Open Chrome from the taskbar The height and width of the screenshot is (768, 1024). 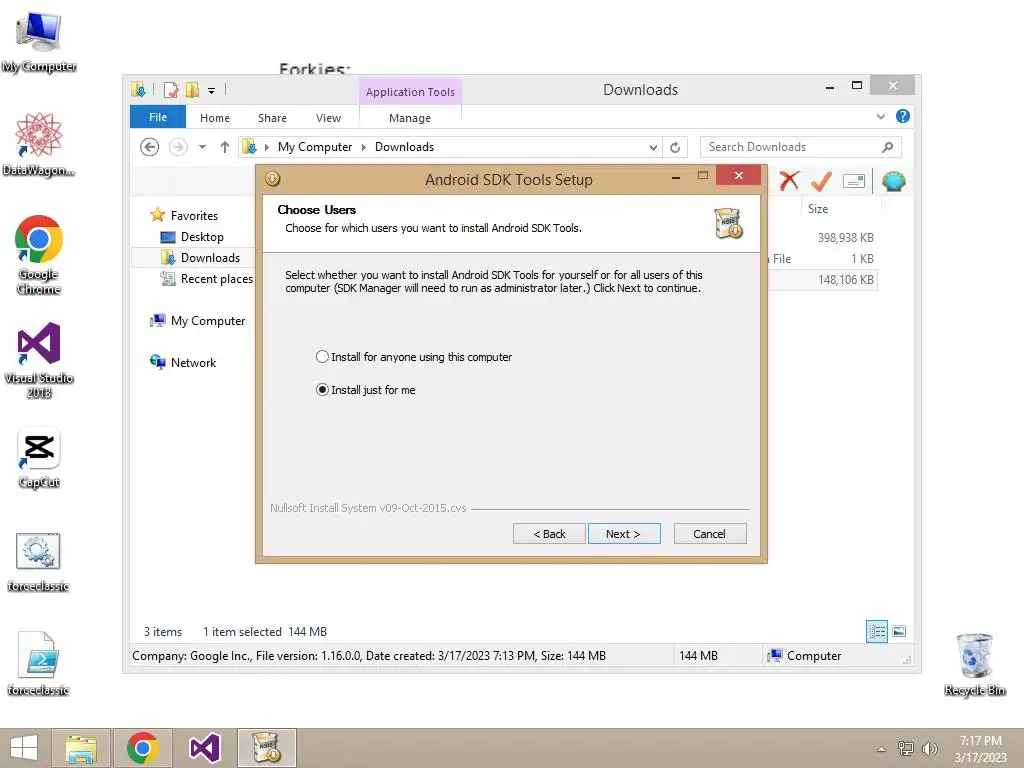tap(143, 748)
